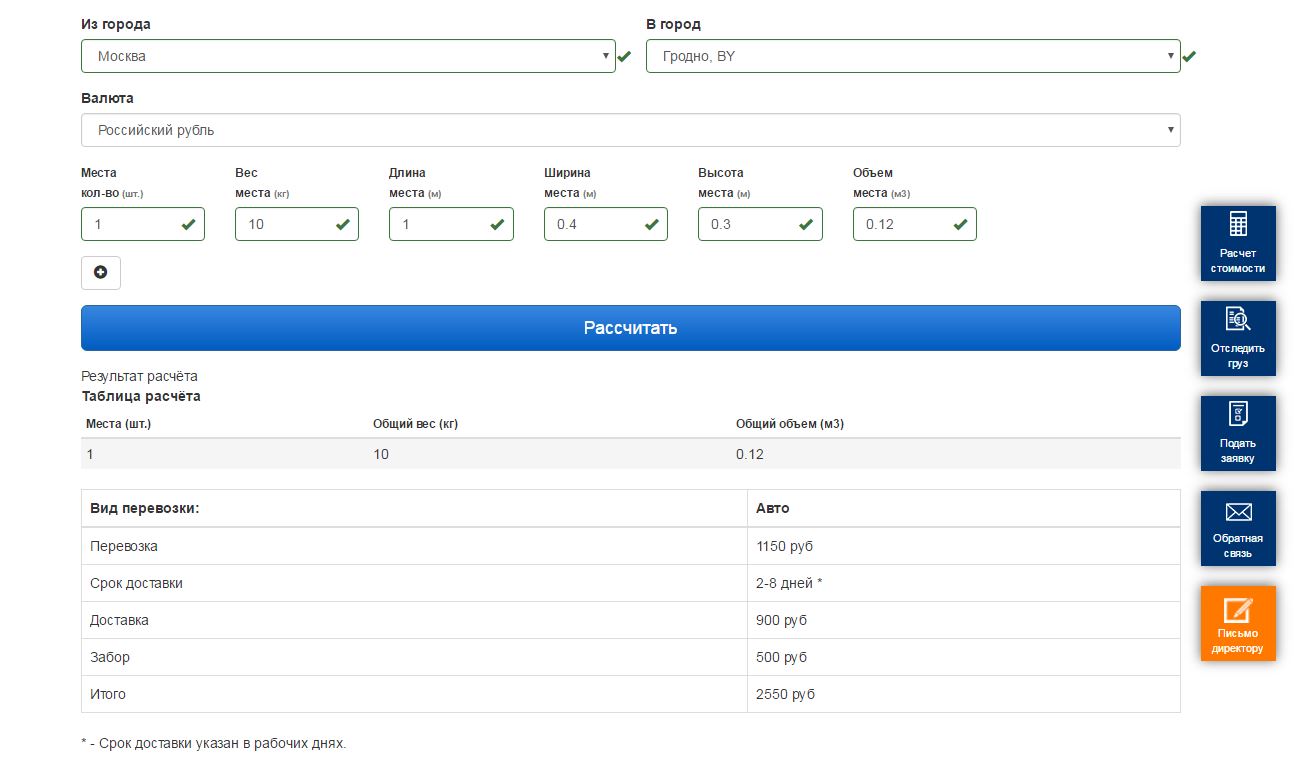Viewport: 1309px width, 763px height.
Task: Focus the Объем места volume field
Action: tap(904, 224)
